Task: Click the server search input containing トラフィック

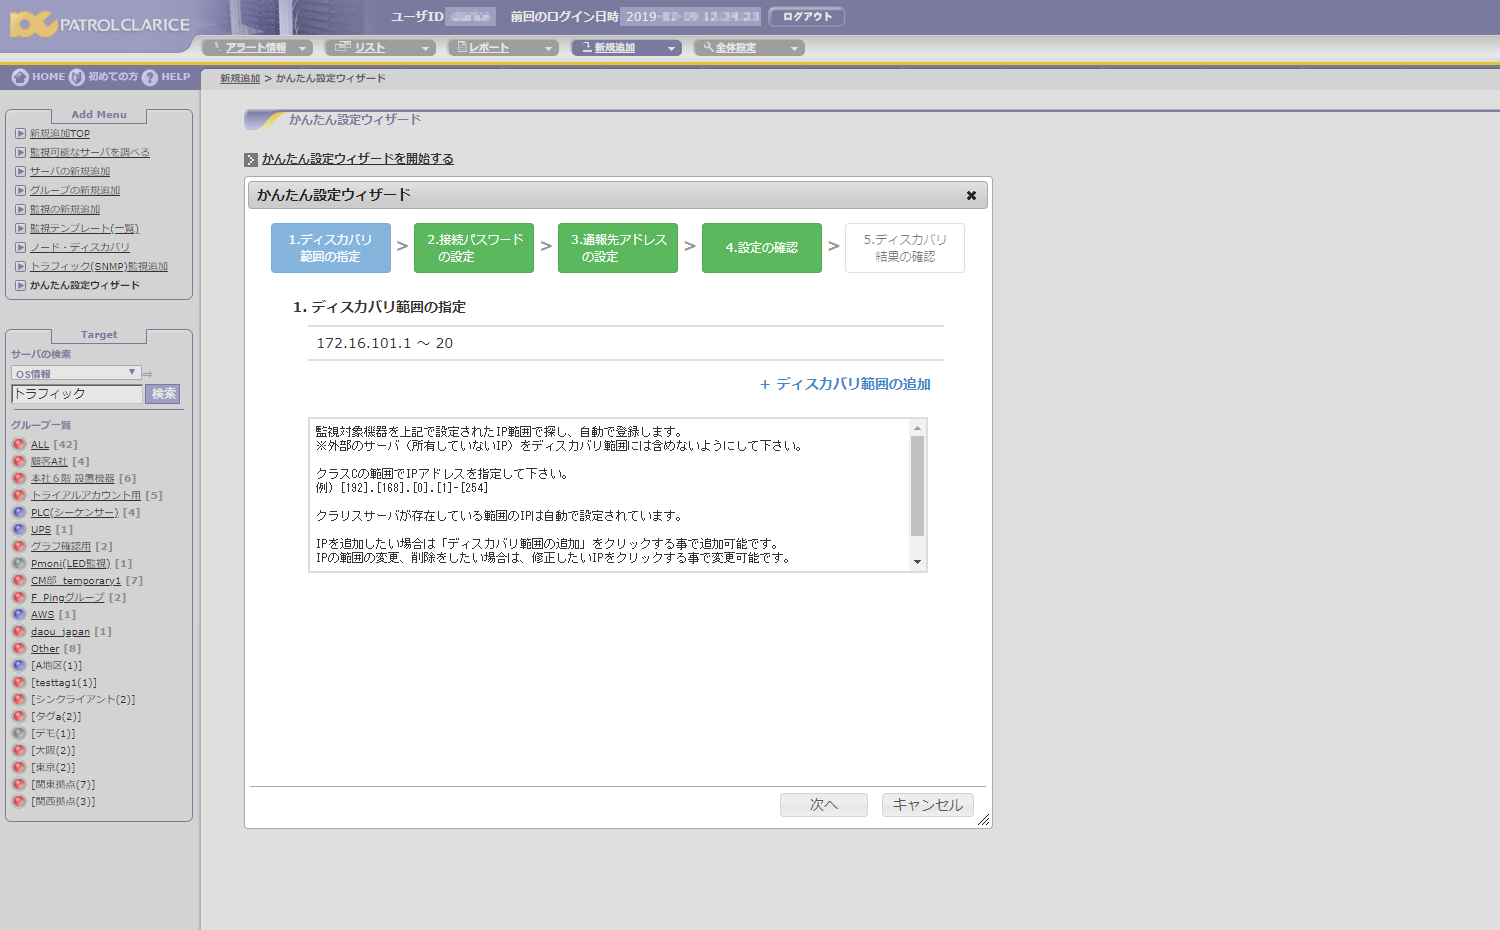Action: pyautogui.click(x=77, y=394)
